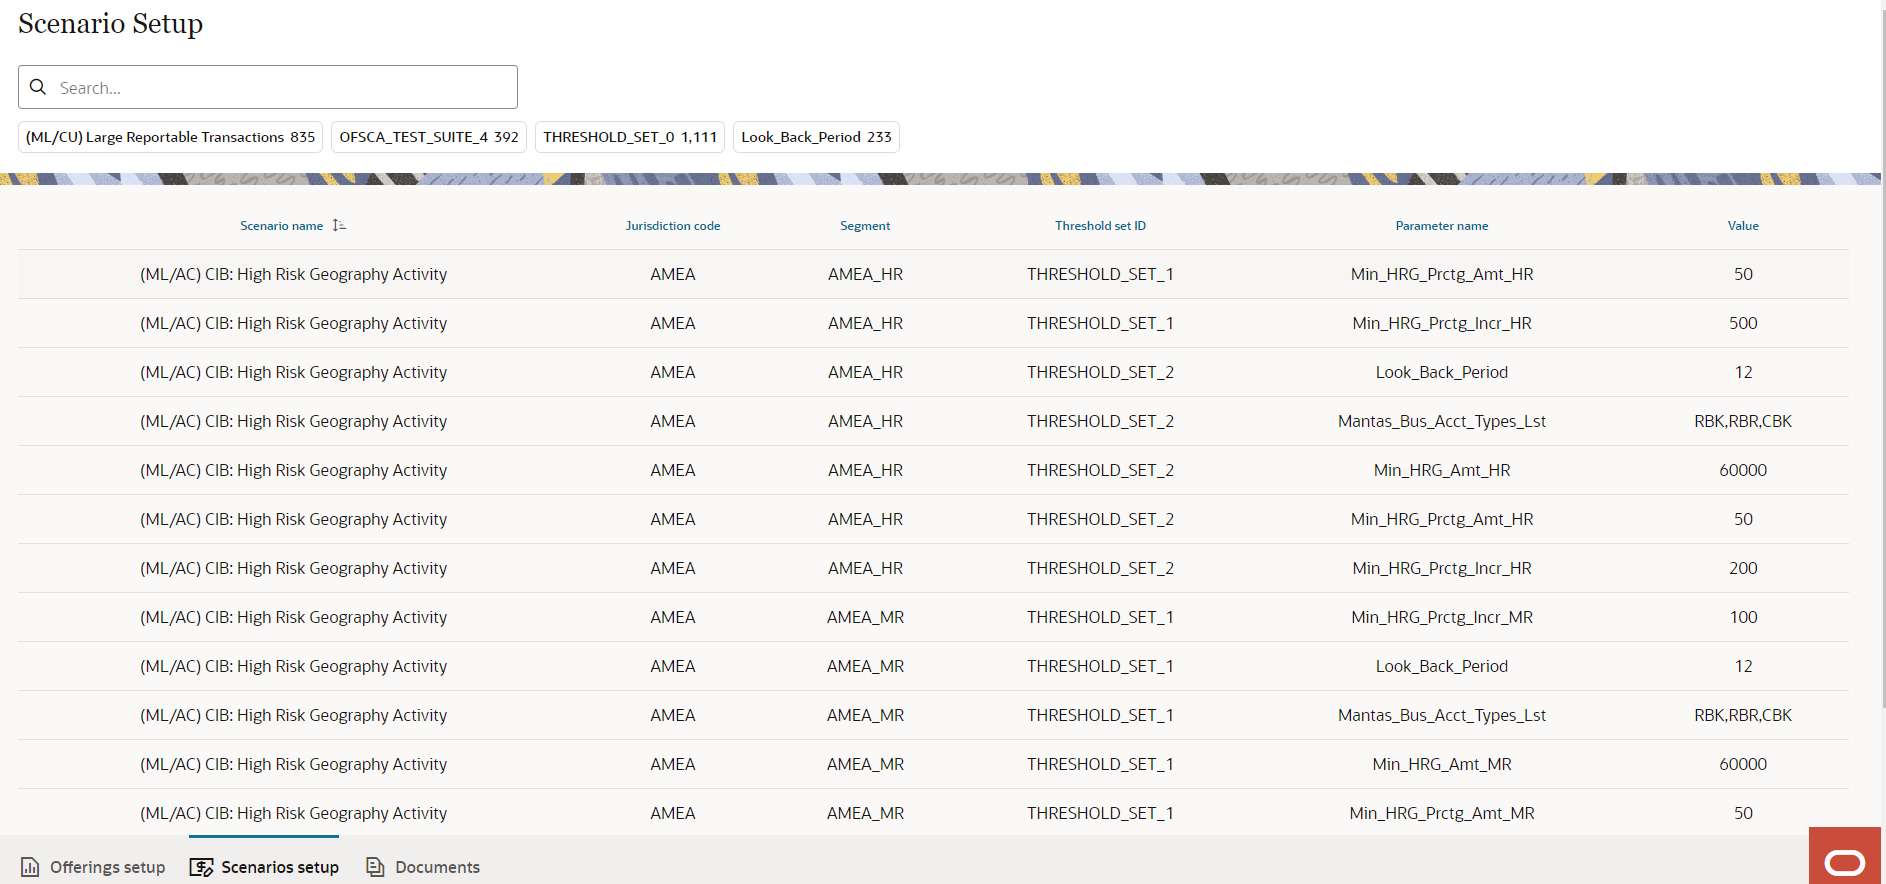The image size is (1886, 884).
Task: Select value 12 in the AMEA_MR Look_Back_Period row
Action: [1743, 666]
